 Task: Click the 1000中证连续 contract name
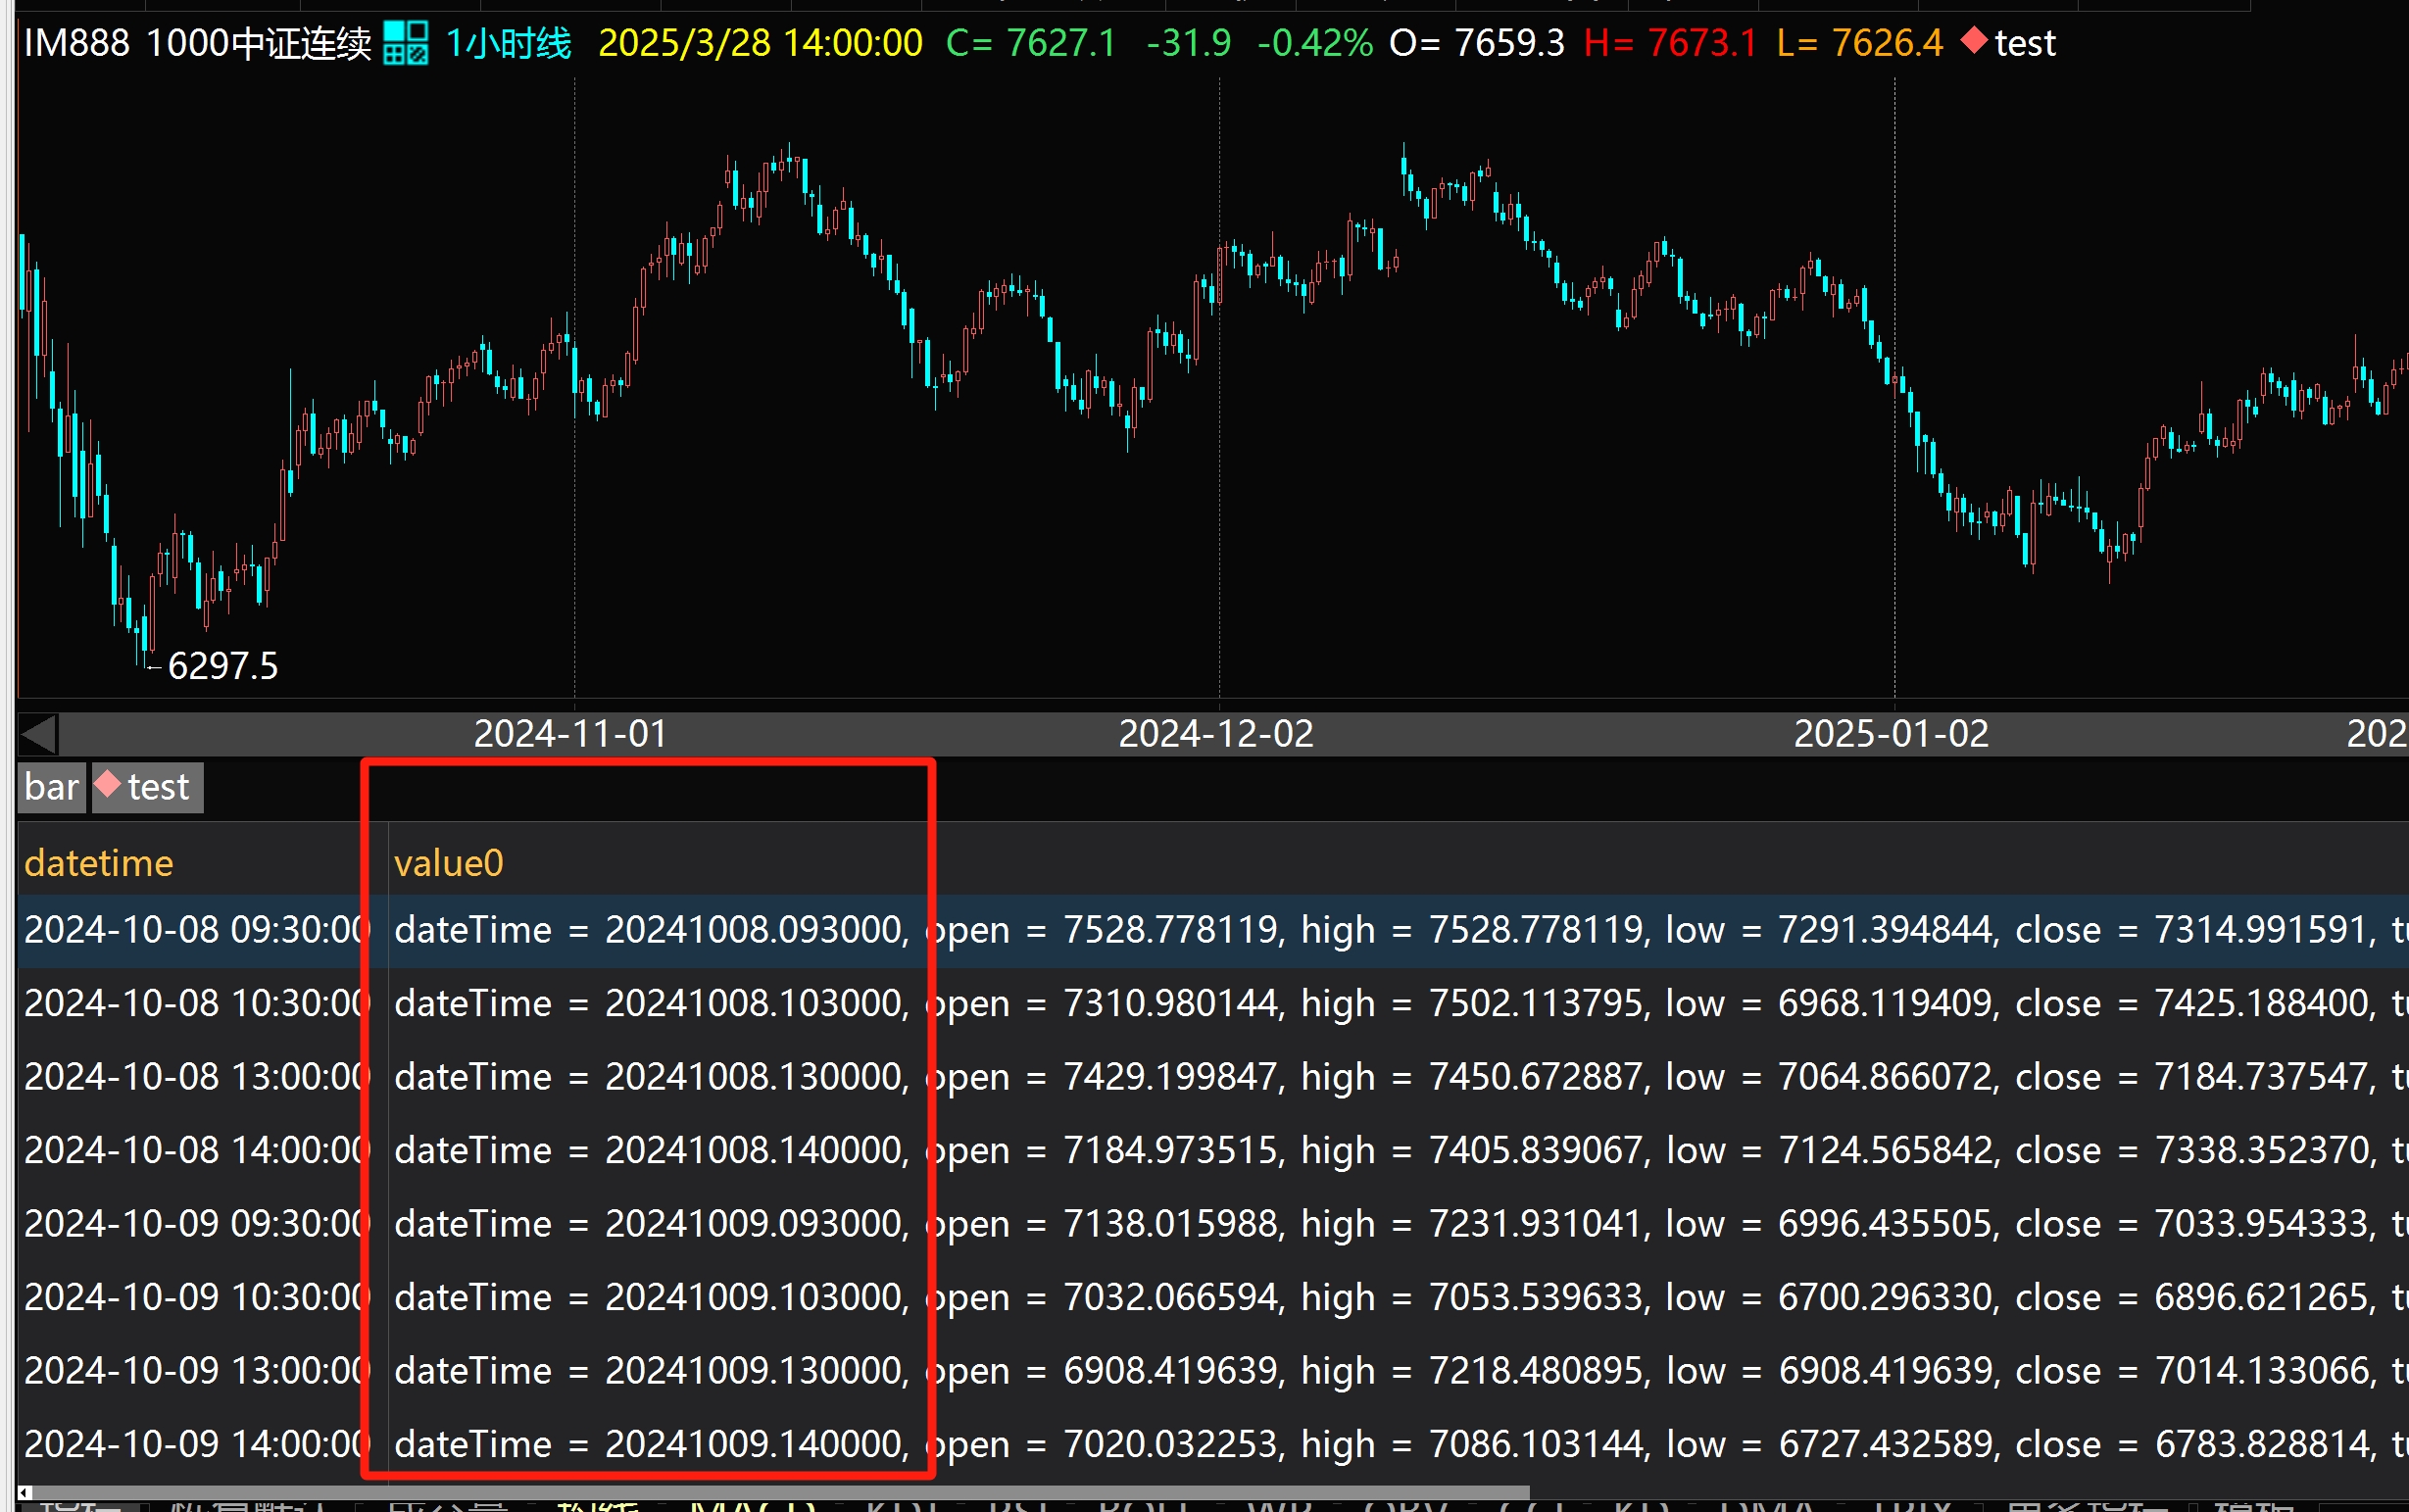(258, 43)
